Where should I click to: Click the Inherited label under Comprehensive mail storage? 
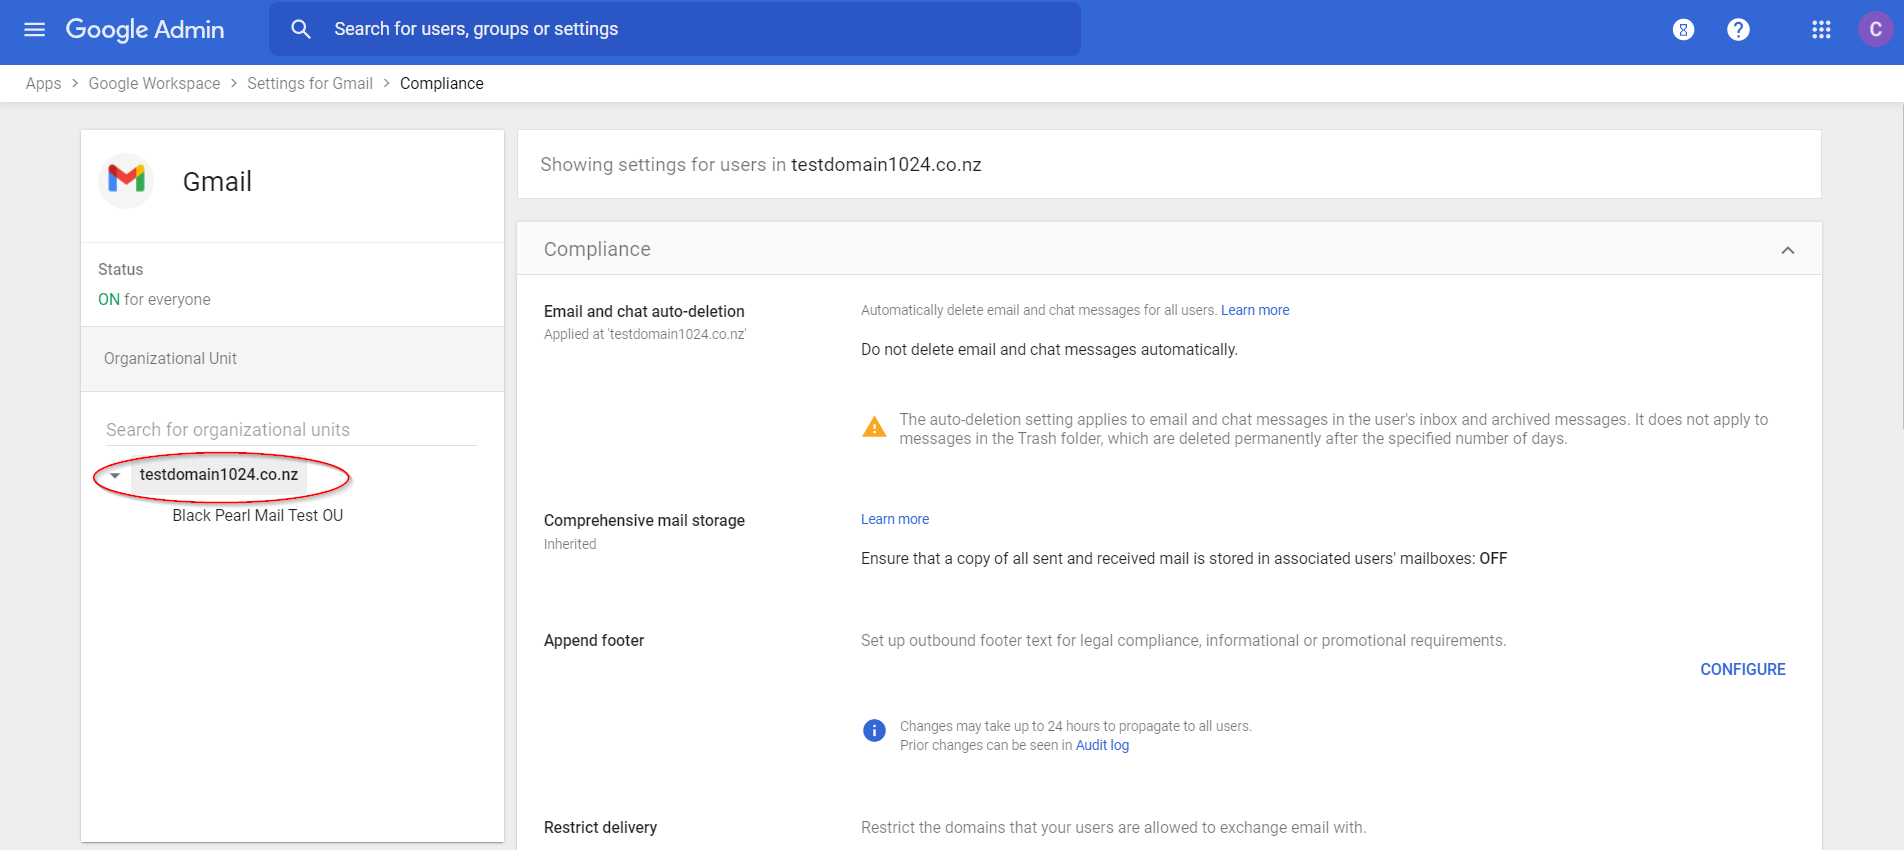570,545
